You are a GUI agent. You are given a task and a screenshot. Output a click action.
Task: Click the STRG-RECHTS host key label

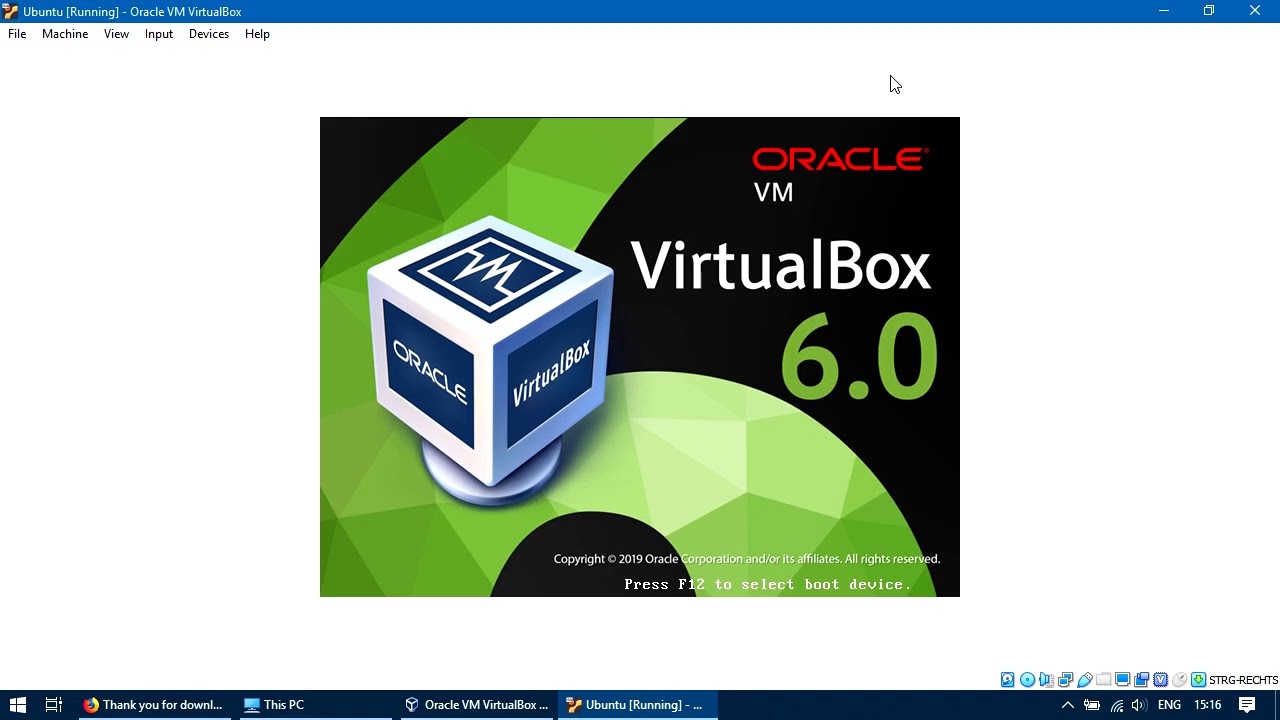point(1243,680)
